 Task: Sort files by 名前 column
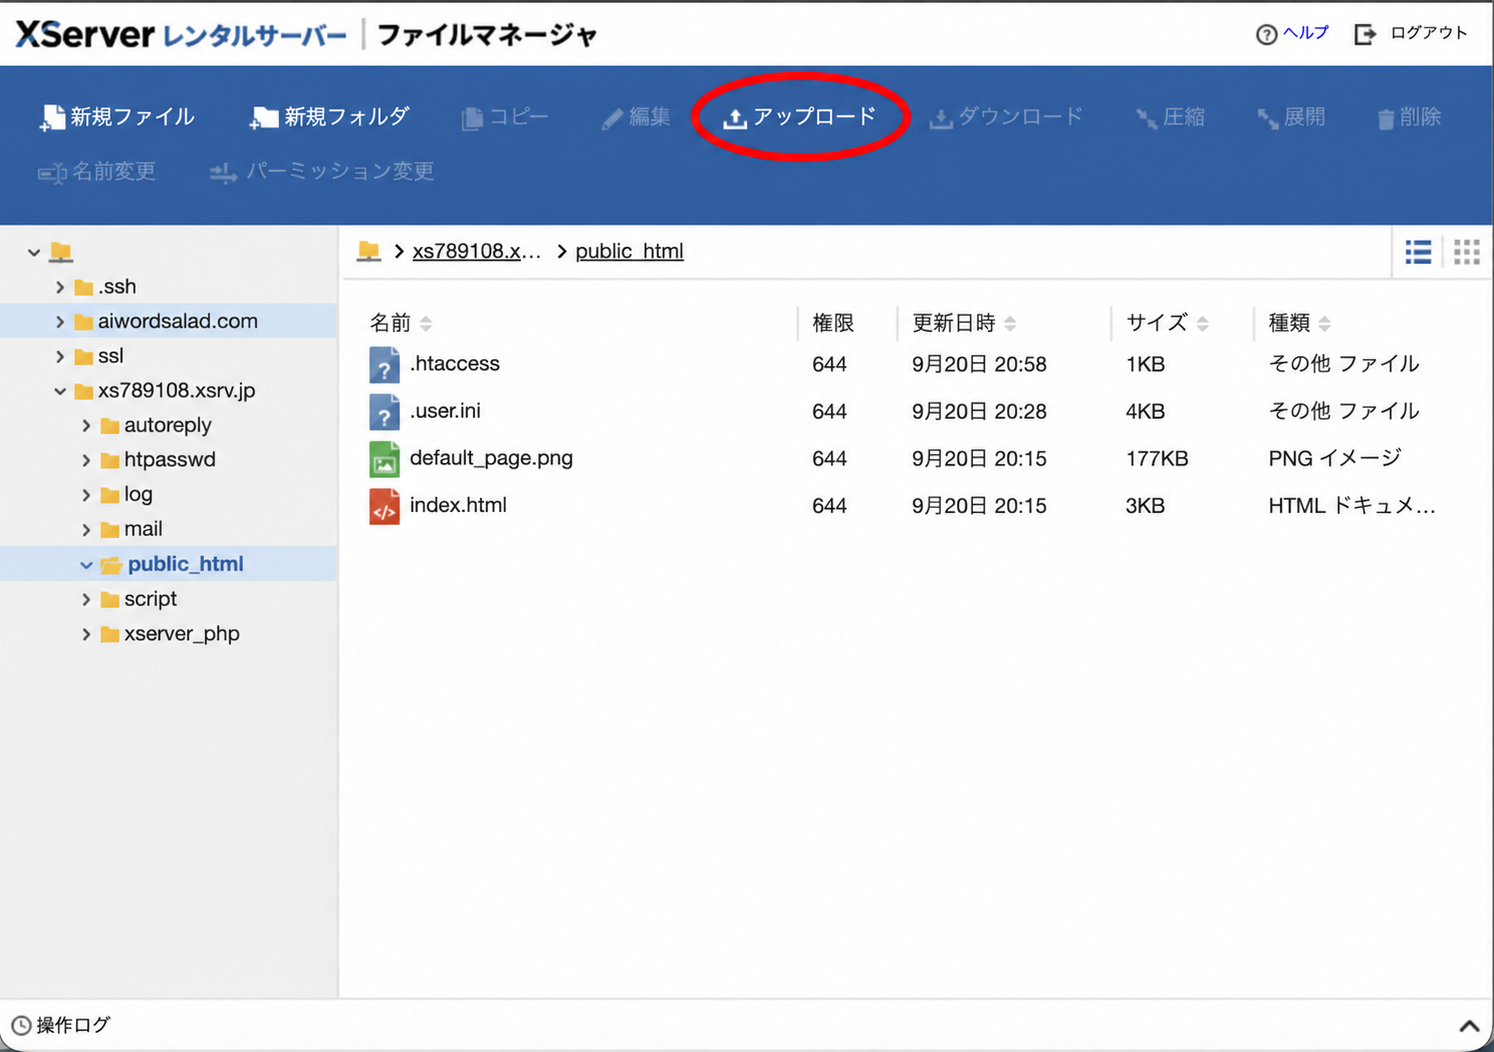401,323
